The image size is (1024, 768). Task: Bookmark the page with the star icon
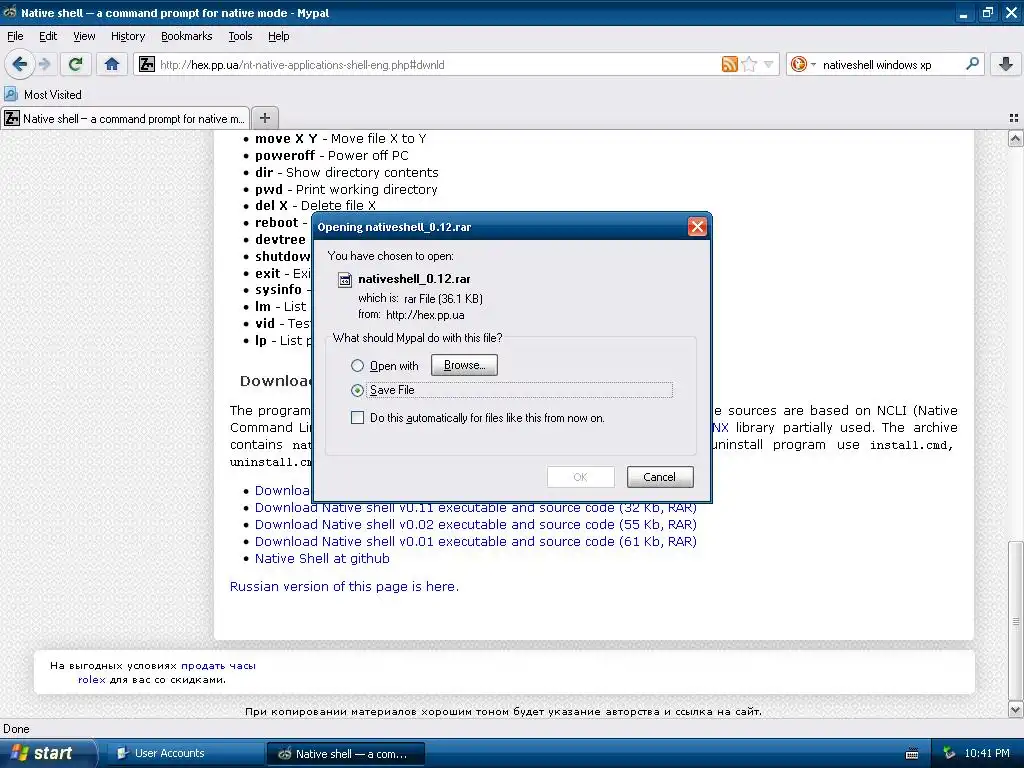click(749, 64)
